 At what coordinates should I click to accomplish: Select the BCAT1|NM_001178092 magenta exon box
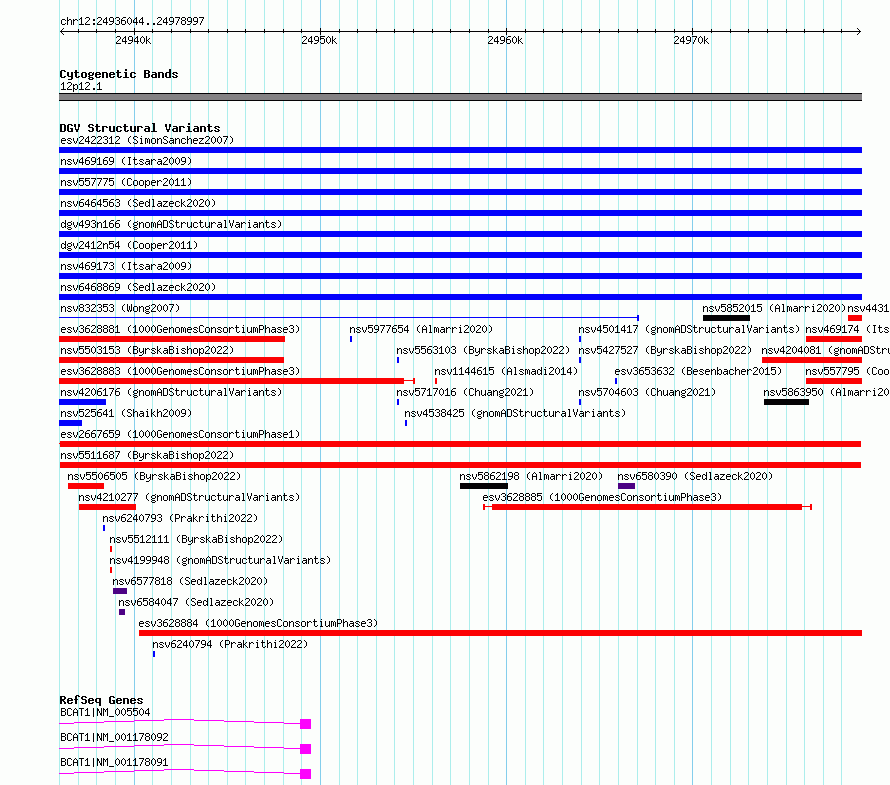tap(305, 749)
